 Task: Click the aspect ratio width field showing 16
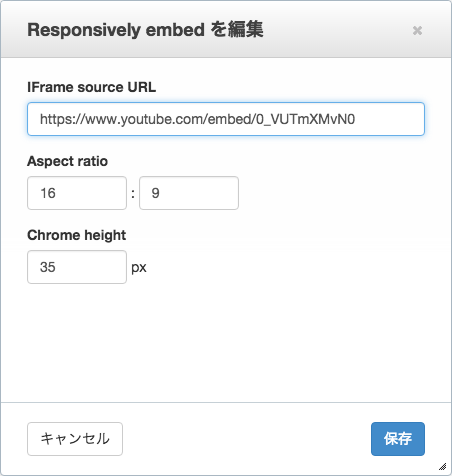click(77, 193)
